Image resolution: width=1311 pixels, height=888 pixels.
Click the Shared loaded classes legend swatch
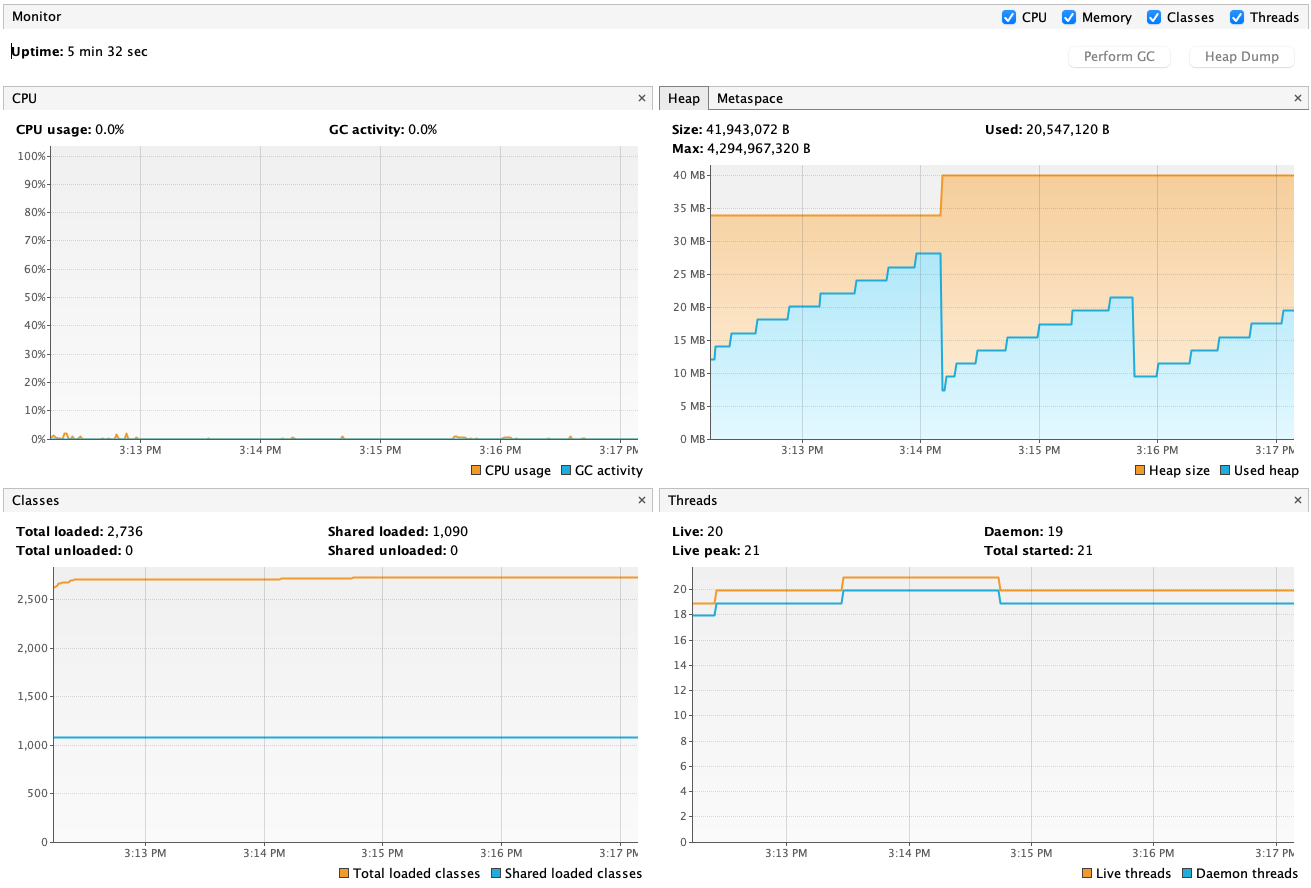pyautogui.click(x=495, y=874)
